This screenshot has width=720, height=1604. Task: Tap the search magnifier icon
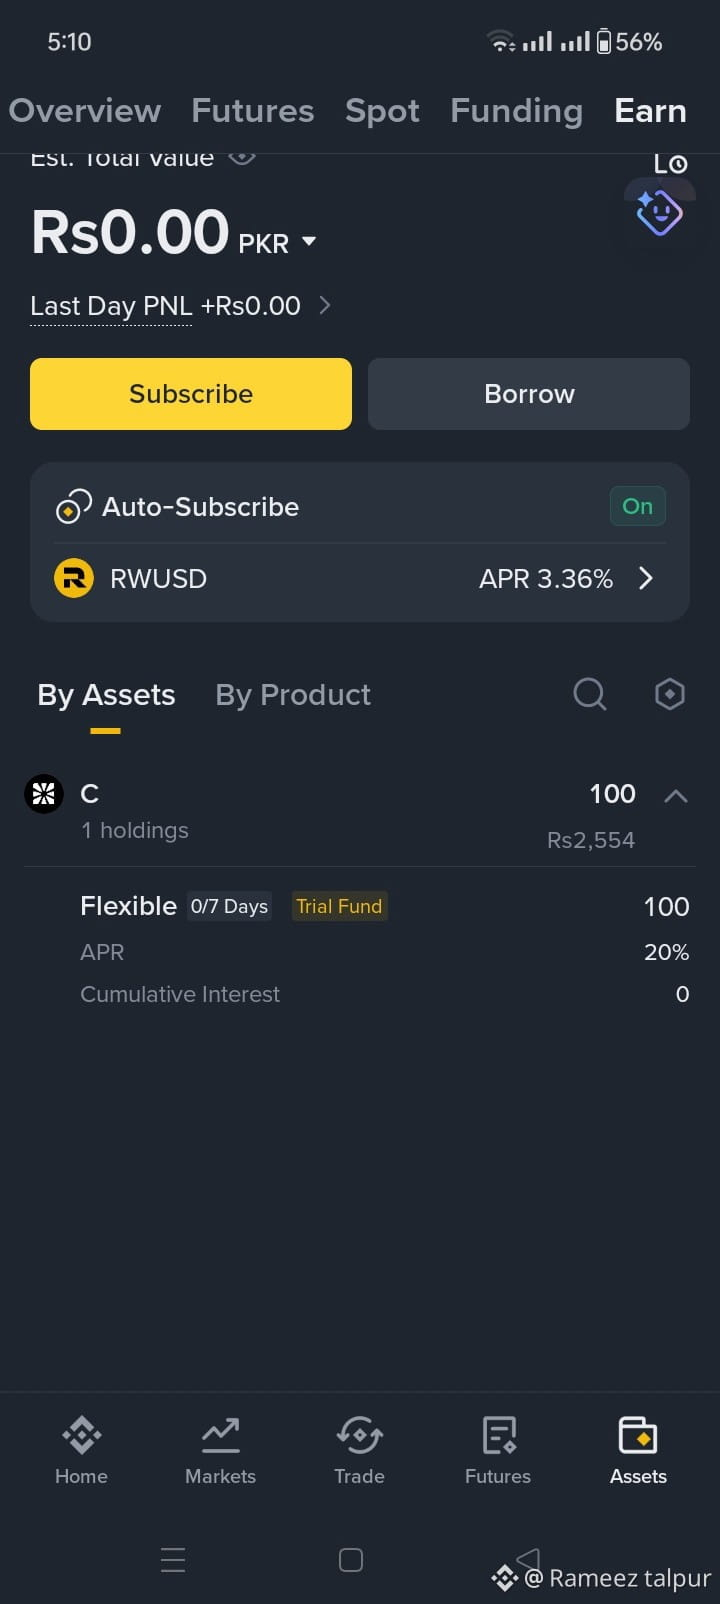590,694
